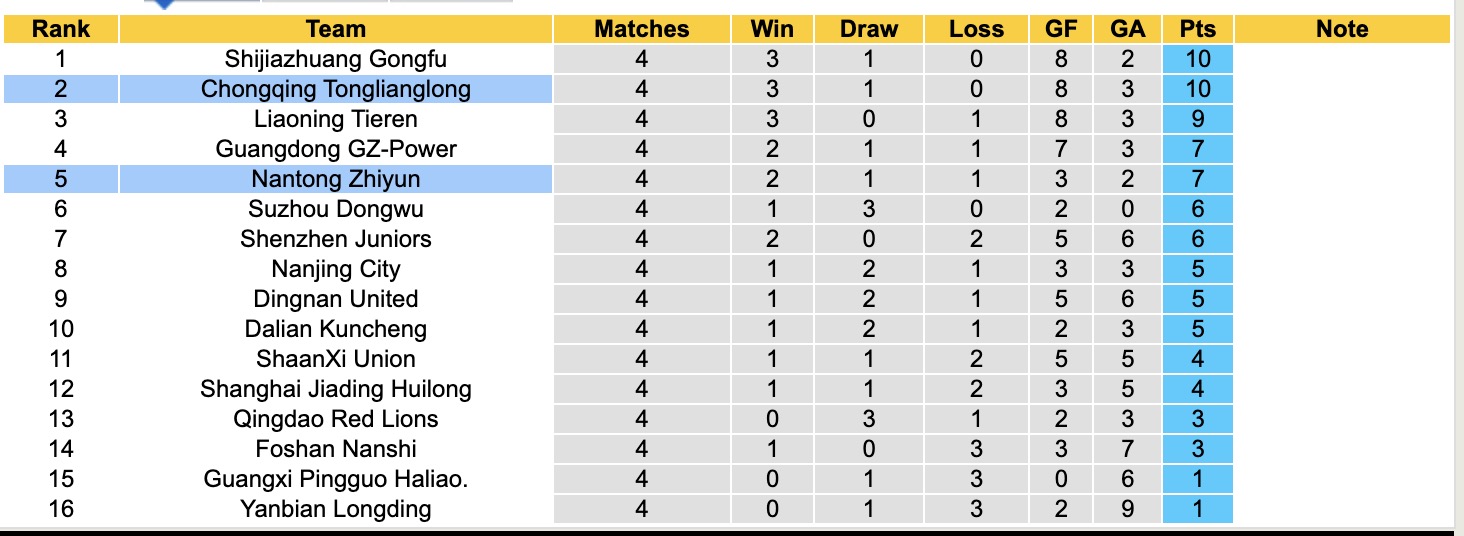Select Suzhou Dongwu in the standings
Image resolution: width=1464 pixels, height=536 pixels.
(x=335, y=209)
